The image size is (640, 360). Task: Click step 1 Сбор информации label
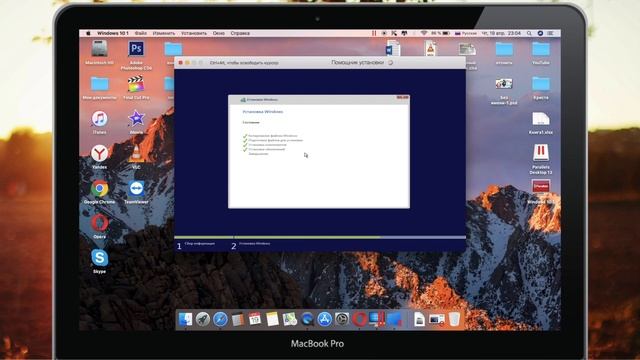click(x=200, y=244)
